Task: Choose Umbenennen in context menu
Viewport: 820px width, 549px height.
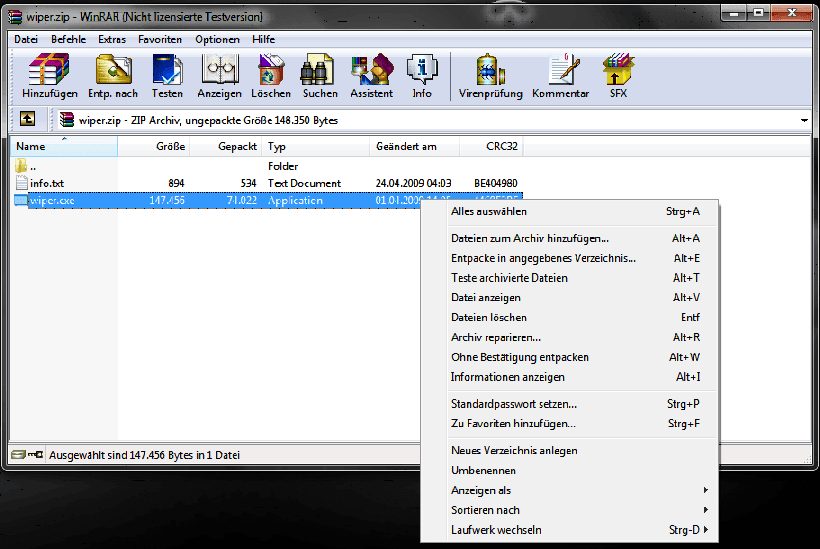Action: [570, 471]
